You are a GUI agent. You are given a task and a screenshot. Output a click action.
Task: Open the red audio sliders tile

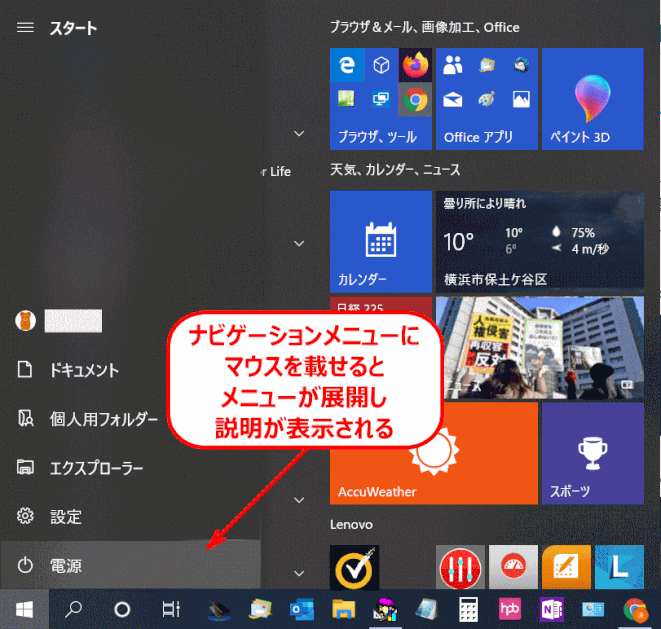460,567
